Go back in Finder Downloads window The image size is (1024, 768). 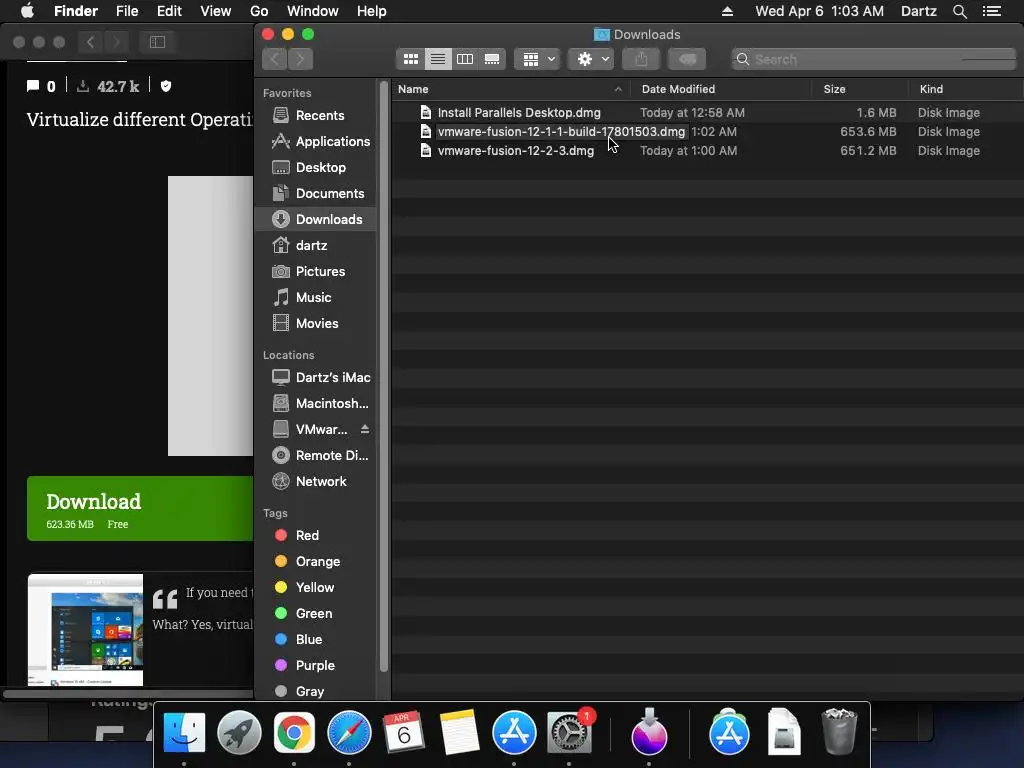point(275,59)
